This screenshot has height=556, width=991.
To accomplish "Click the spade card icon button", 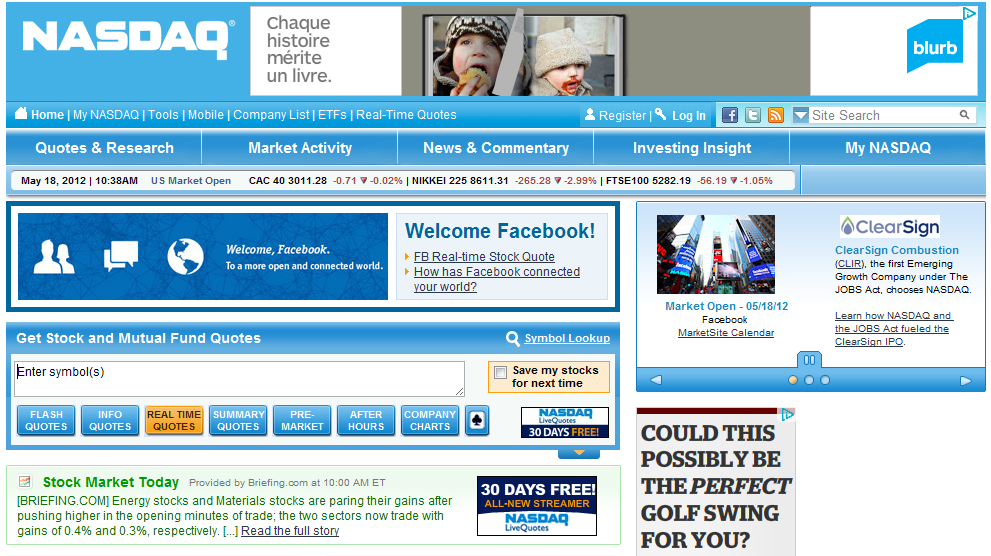I will coord(477,420).
